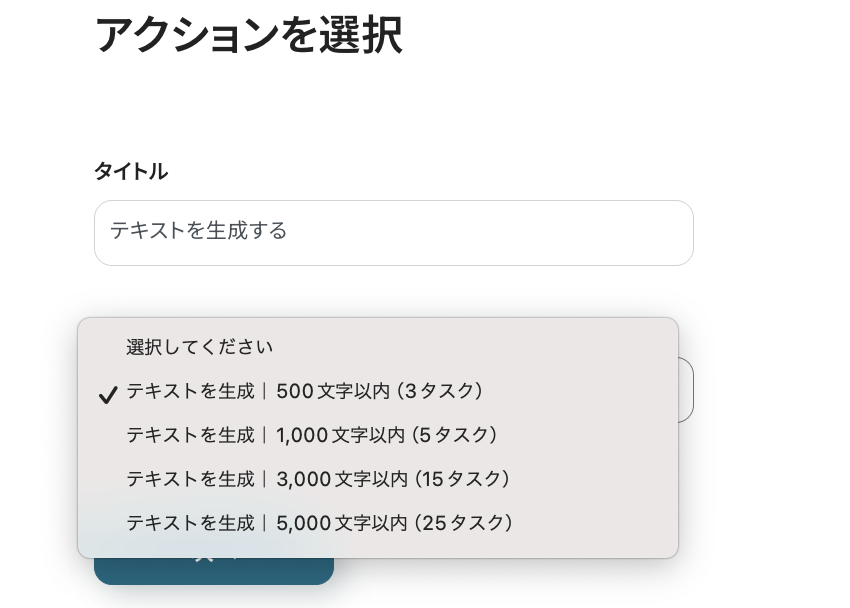The image size is (850, 608).
Task: Click the 5,000 character limit number
Action: 304,523
